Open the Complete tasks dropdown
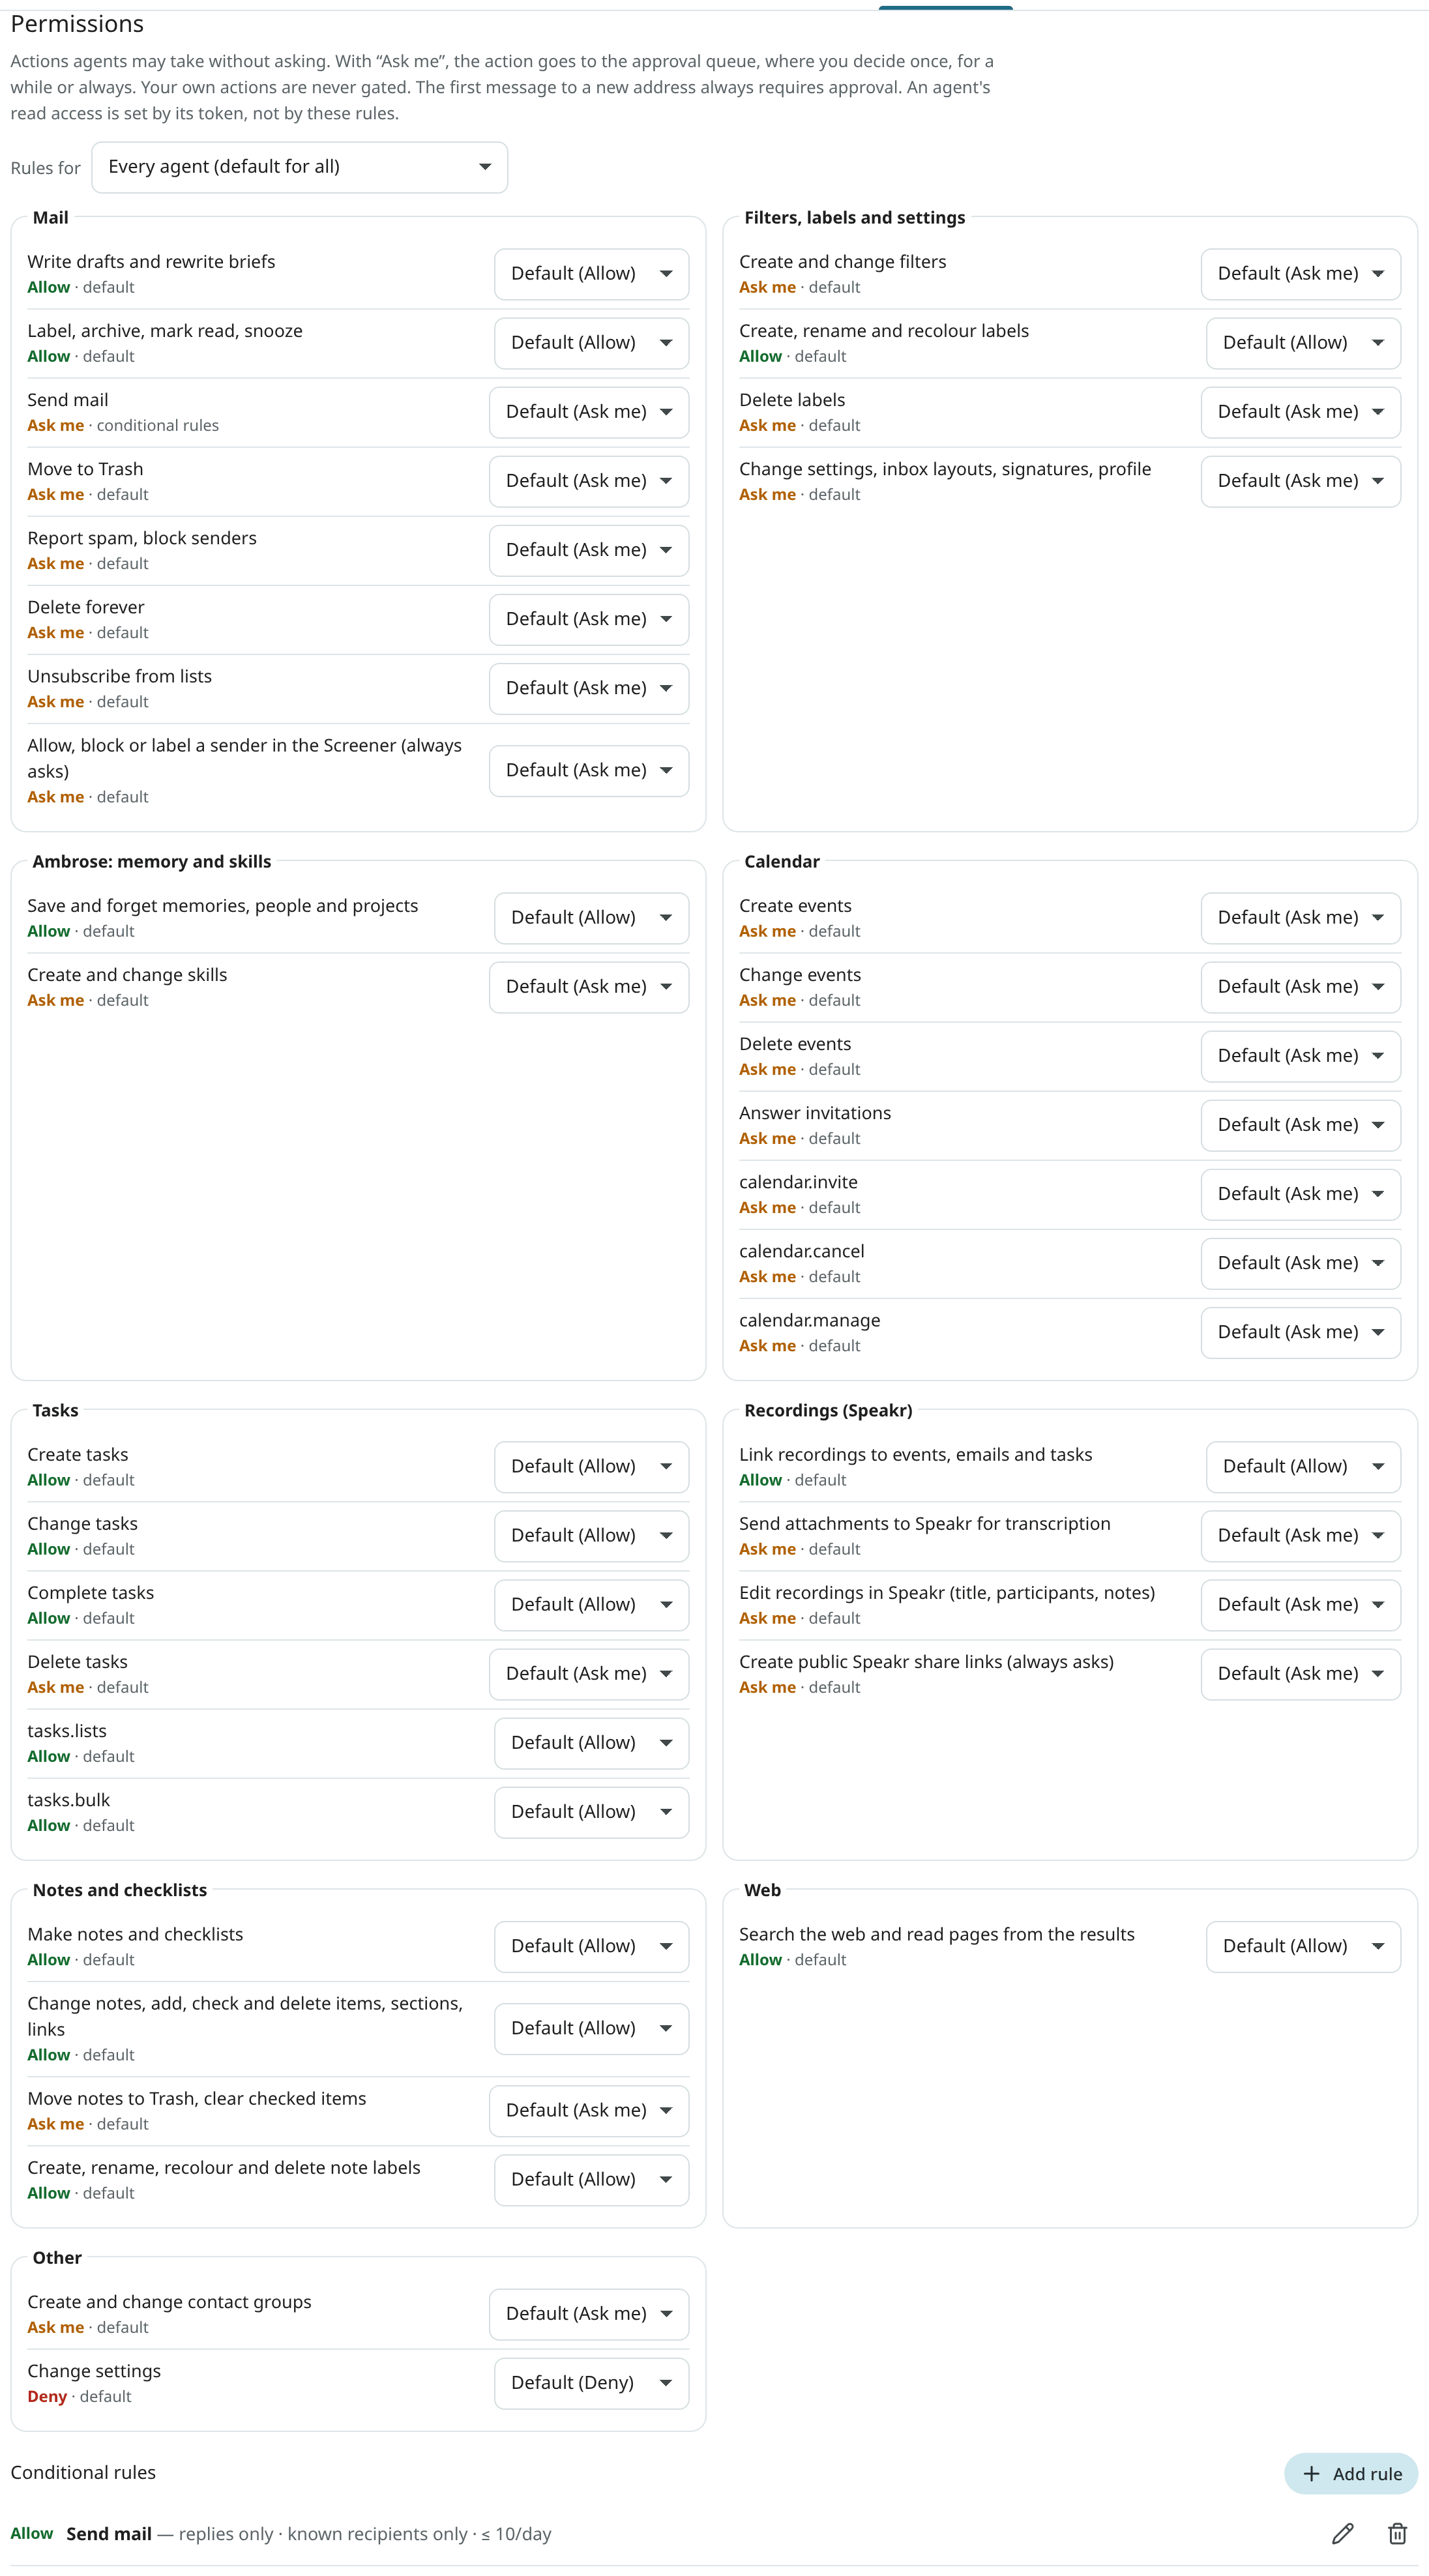 (x=591, y=1605)
